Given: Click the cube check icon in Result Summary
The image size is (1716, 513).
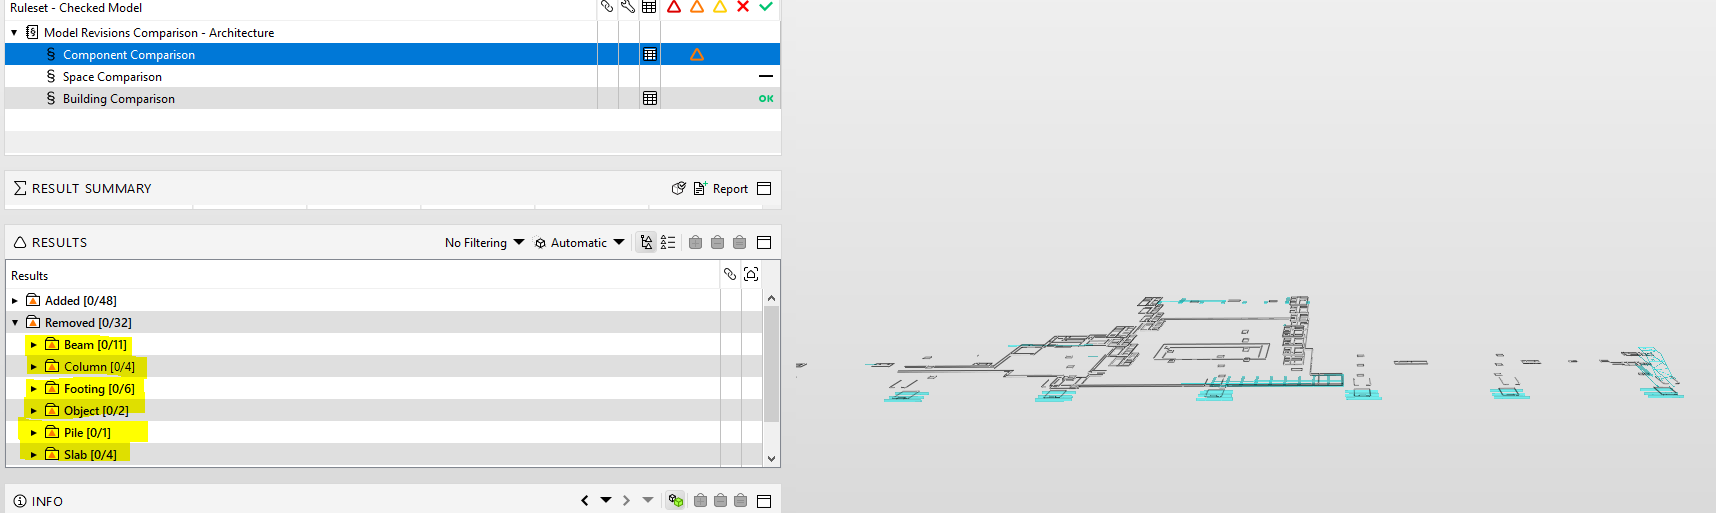Looking at the screenshot, I should 679,188.
